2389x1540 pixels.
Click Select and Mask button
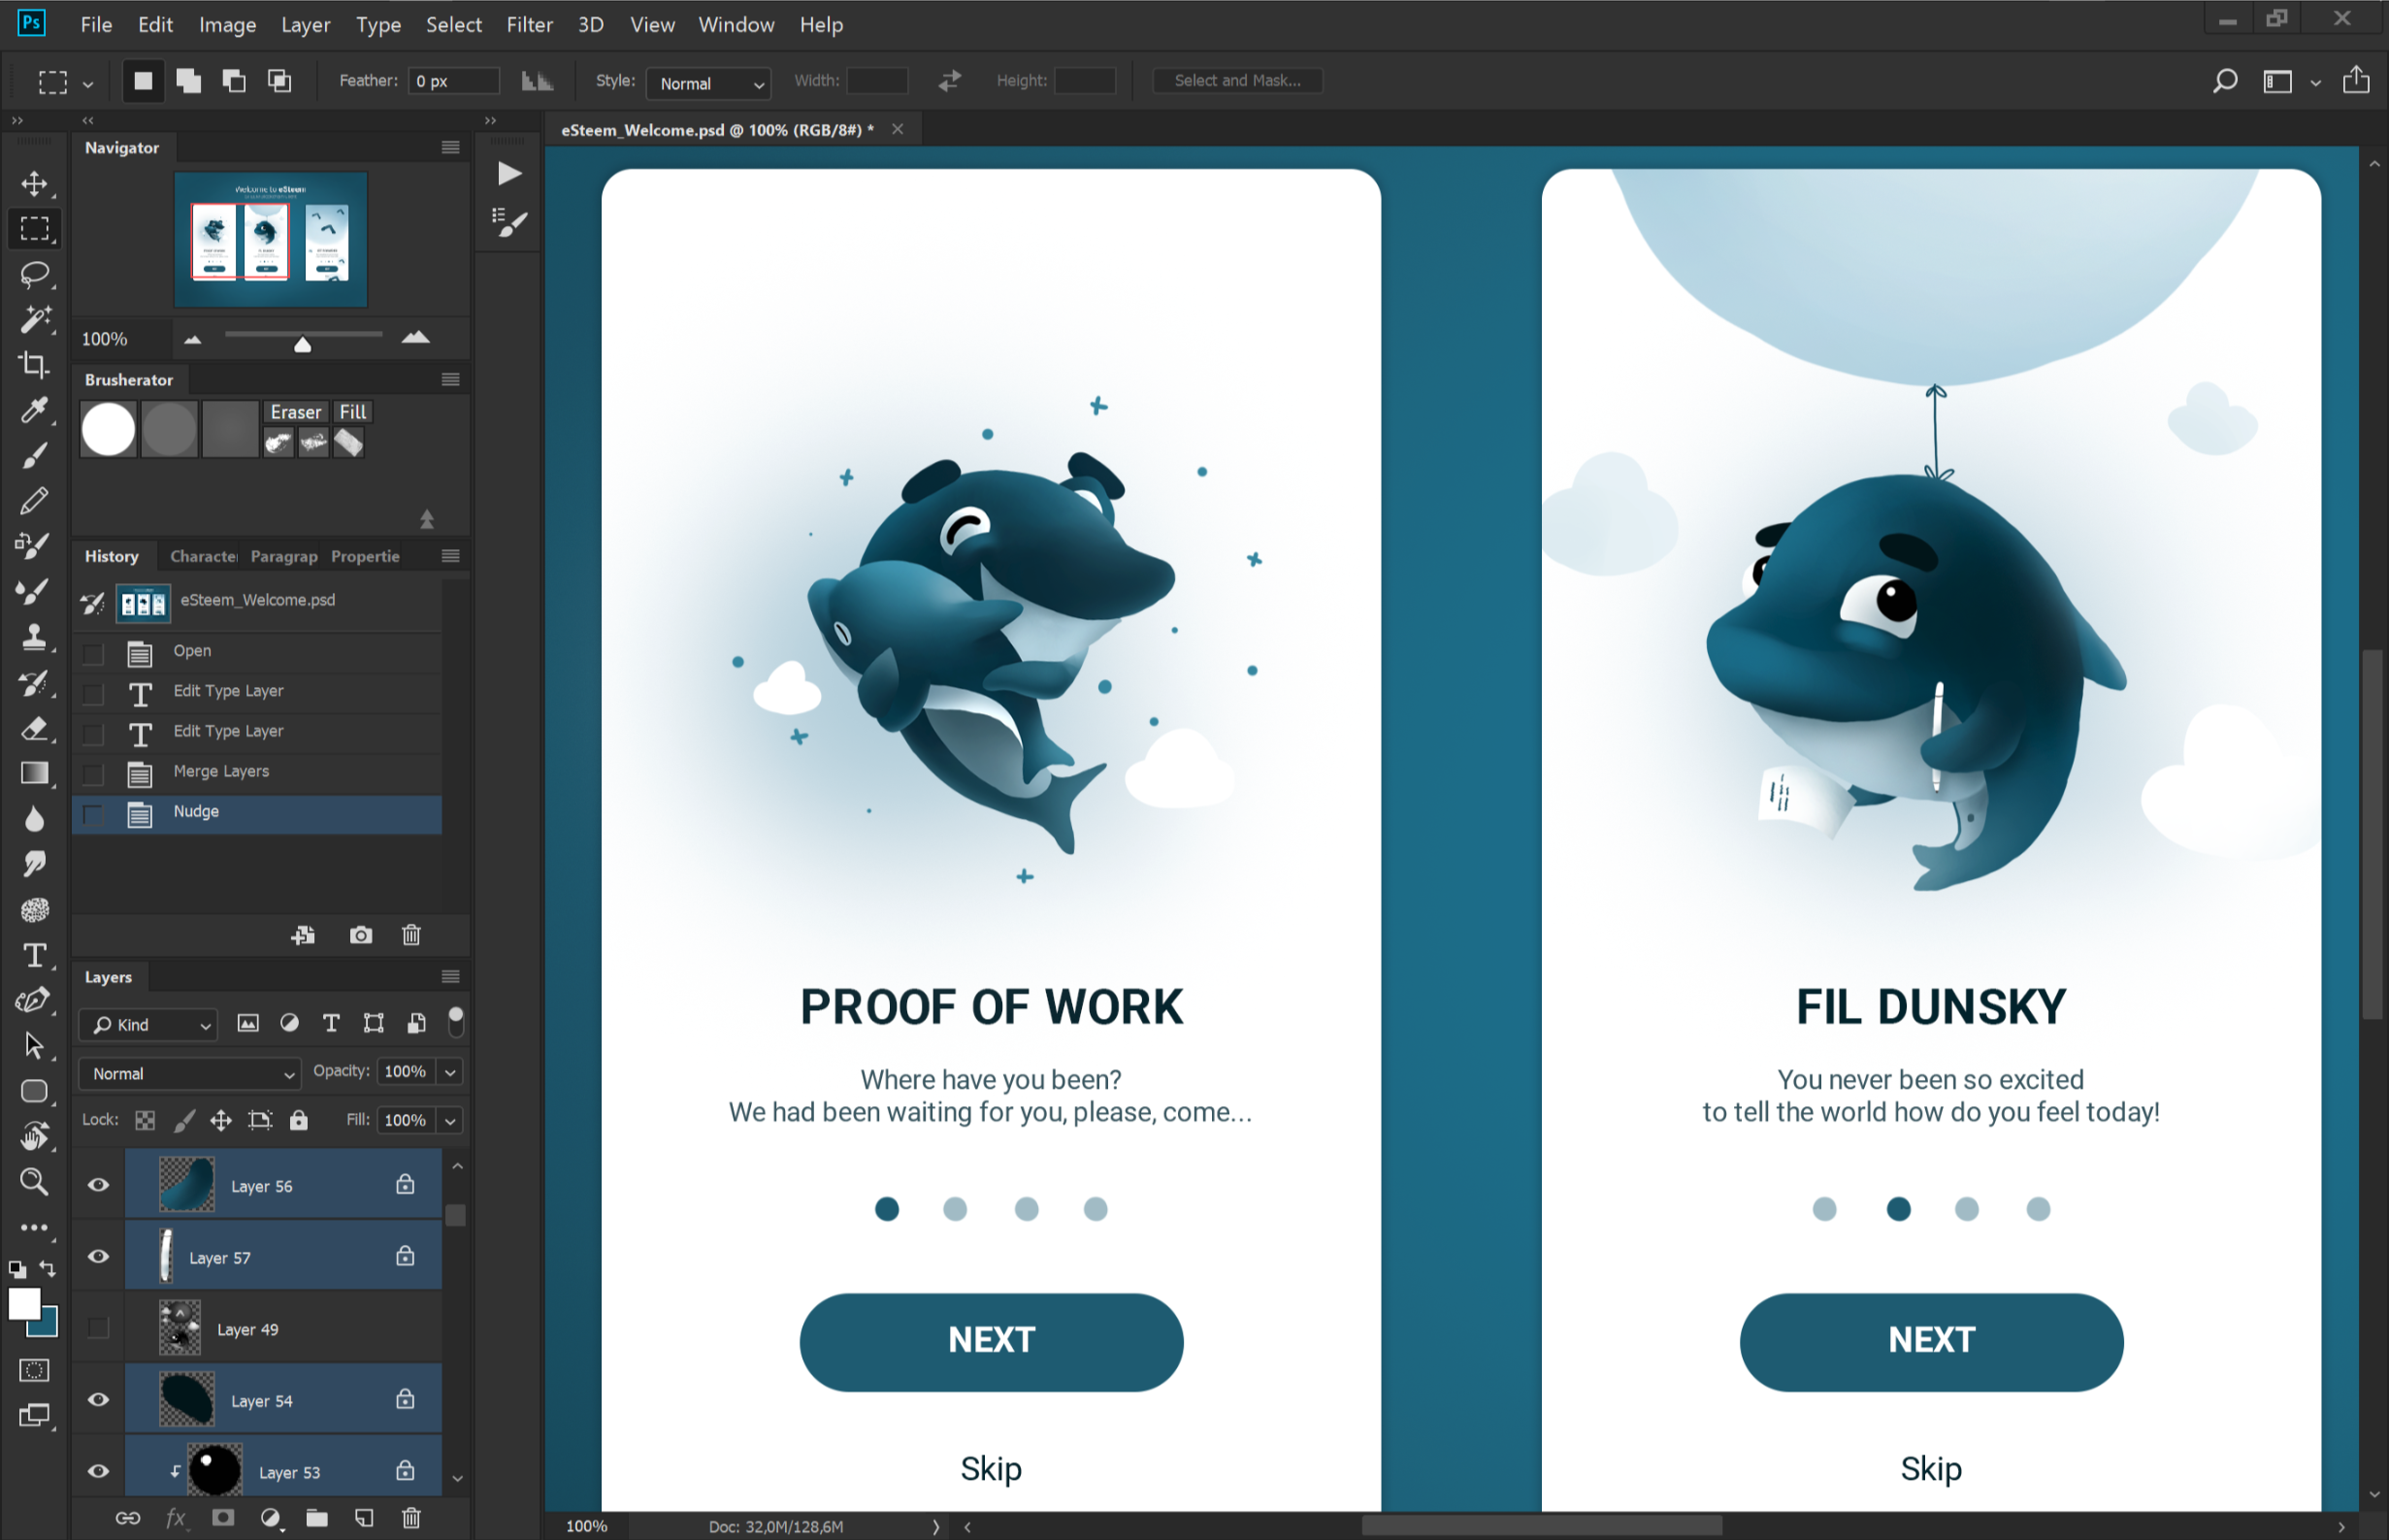[1237, 81]
